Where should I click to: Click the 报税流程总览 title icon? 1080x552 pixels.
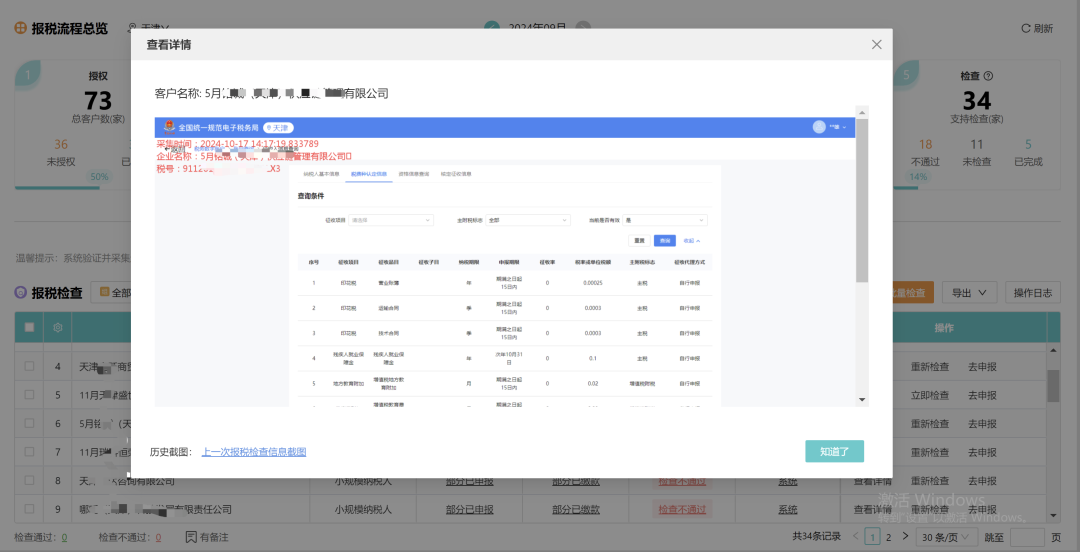click(x=21, y=28)
